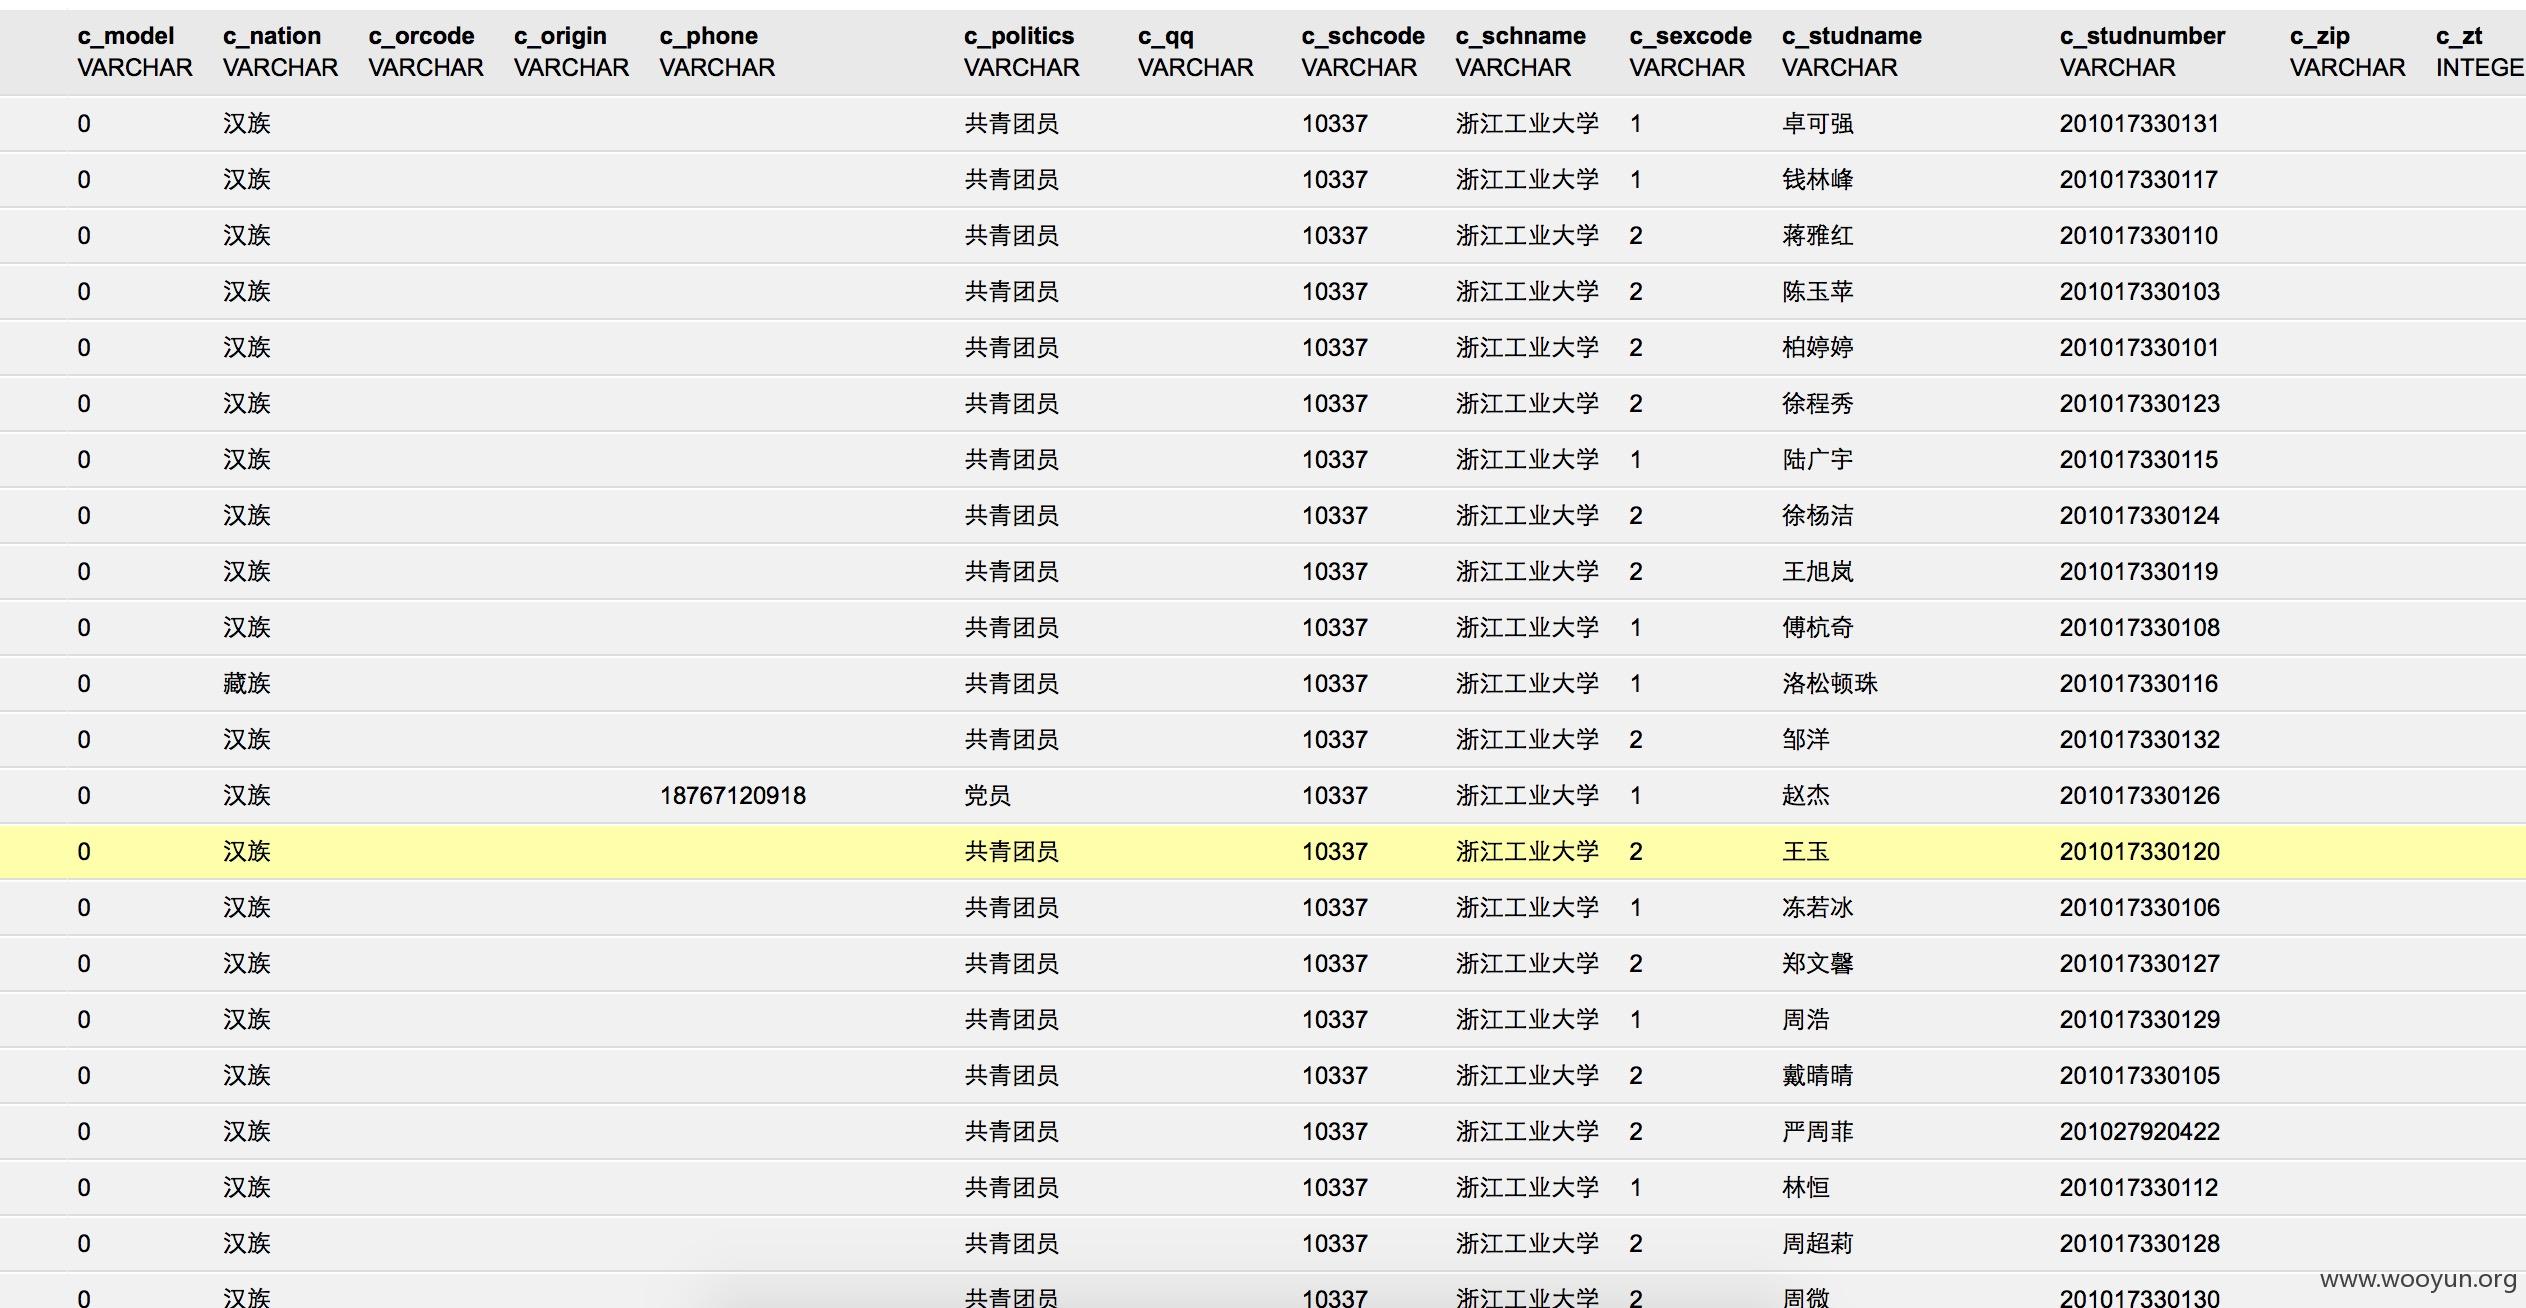This screenshot has height=1308, width=2526.
Task: Select student number 201017330124
Action: point(2139,516)
